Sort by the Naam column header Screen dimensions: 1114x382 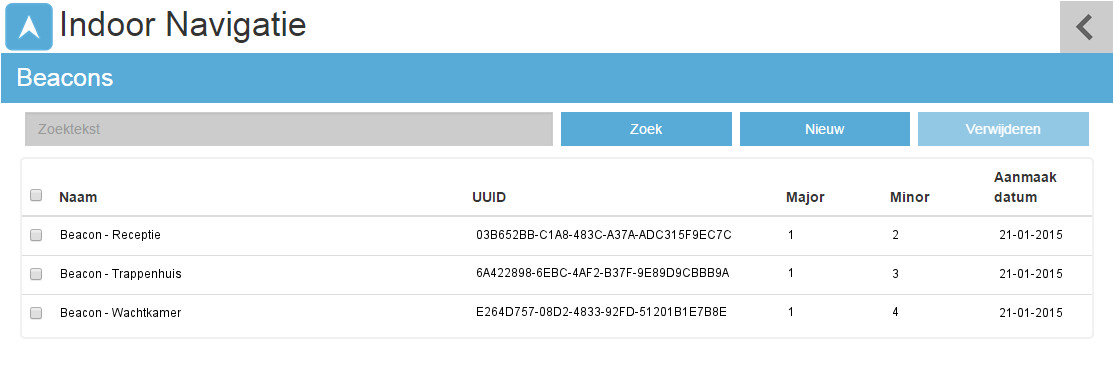(x=78, y=197)
